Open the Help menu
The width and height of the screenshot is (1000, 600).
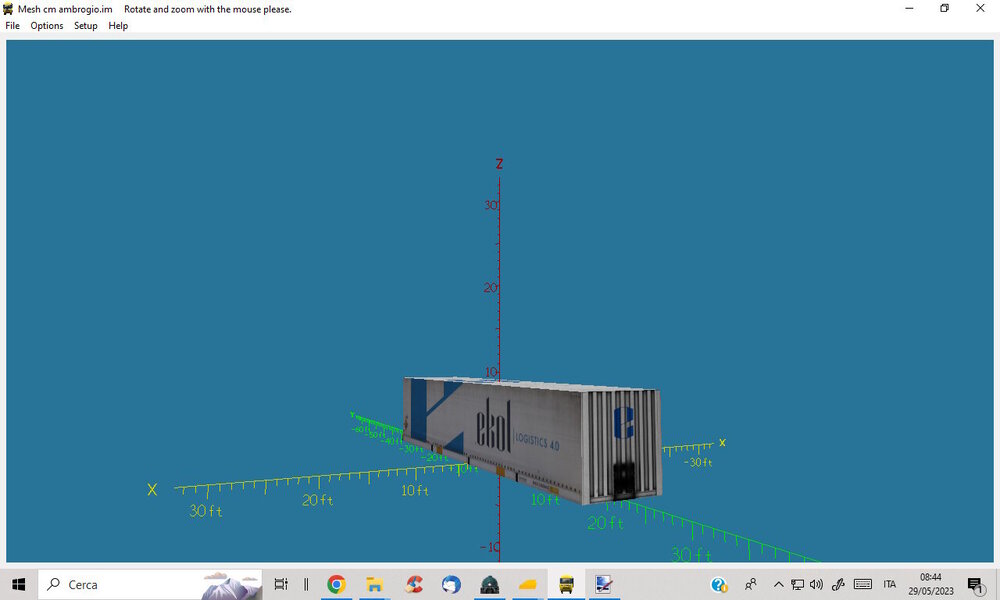(118, 26)
